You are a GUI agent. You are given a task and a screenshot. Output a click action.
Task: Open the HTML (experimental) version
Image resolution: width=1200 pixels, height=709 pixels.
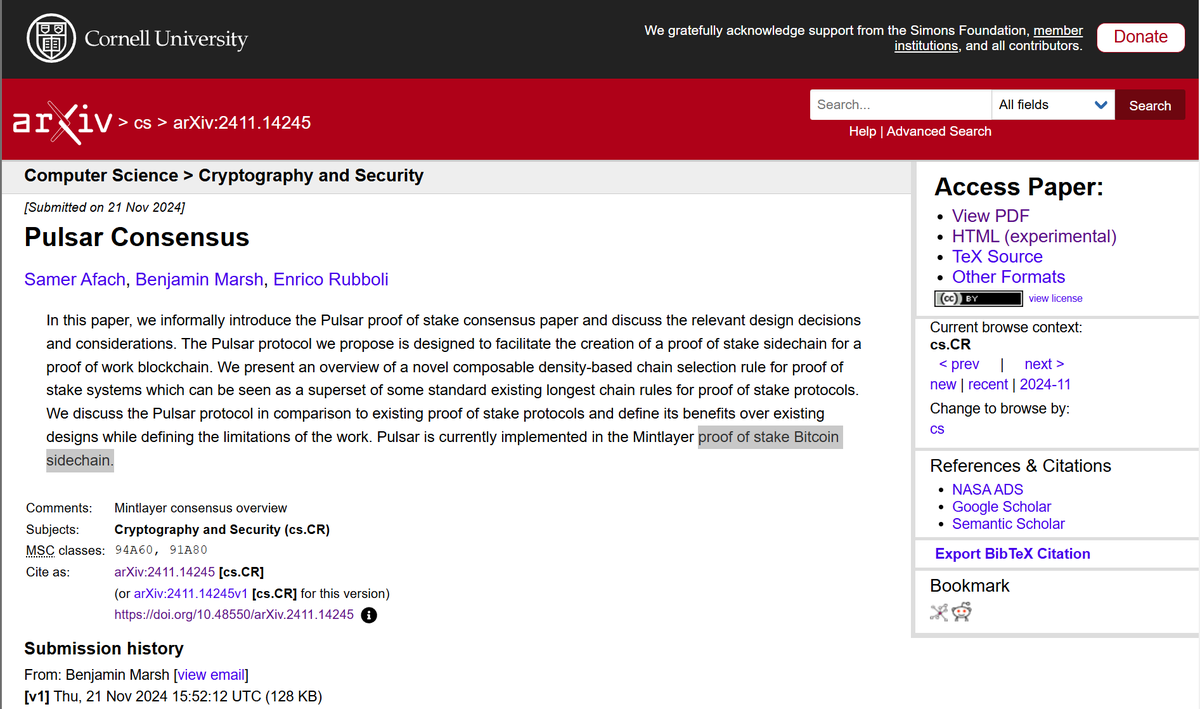[1034, 236]
